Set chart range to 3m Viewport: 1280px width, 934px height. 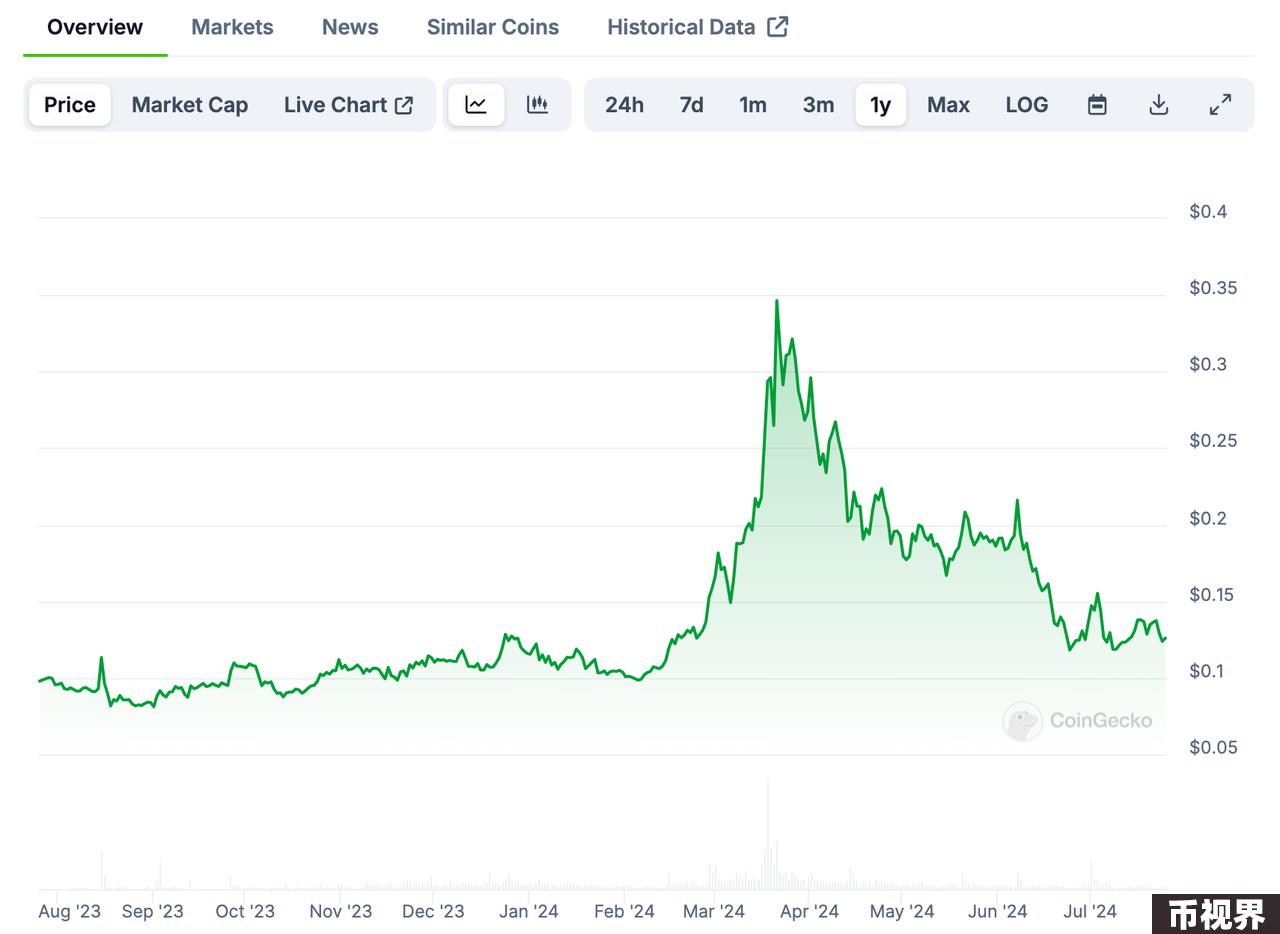click(818, 105)
